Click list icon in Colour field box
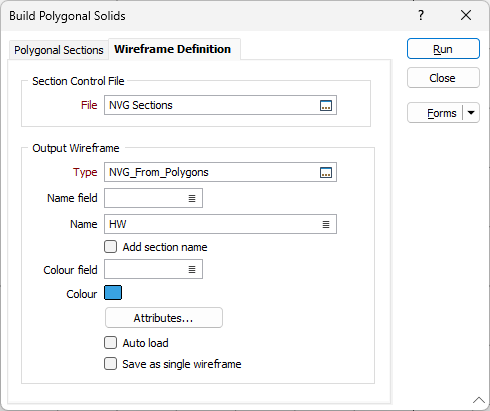 coord(192,269)
